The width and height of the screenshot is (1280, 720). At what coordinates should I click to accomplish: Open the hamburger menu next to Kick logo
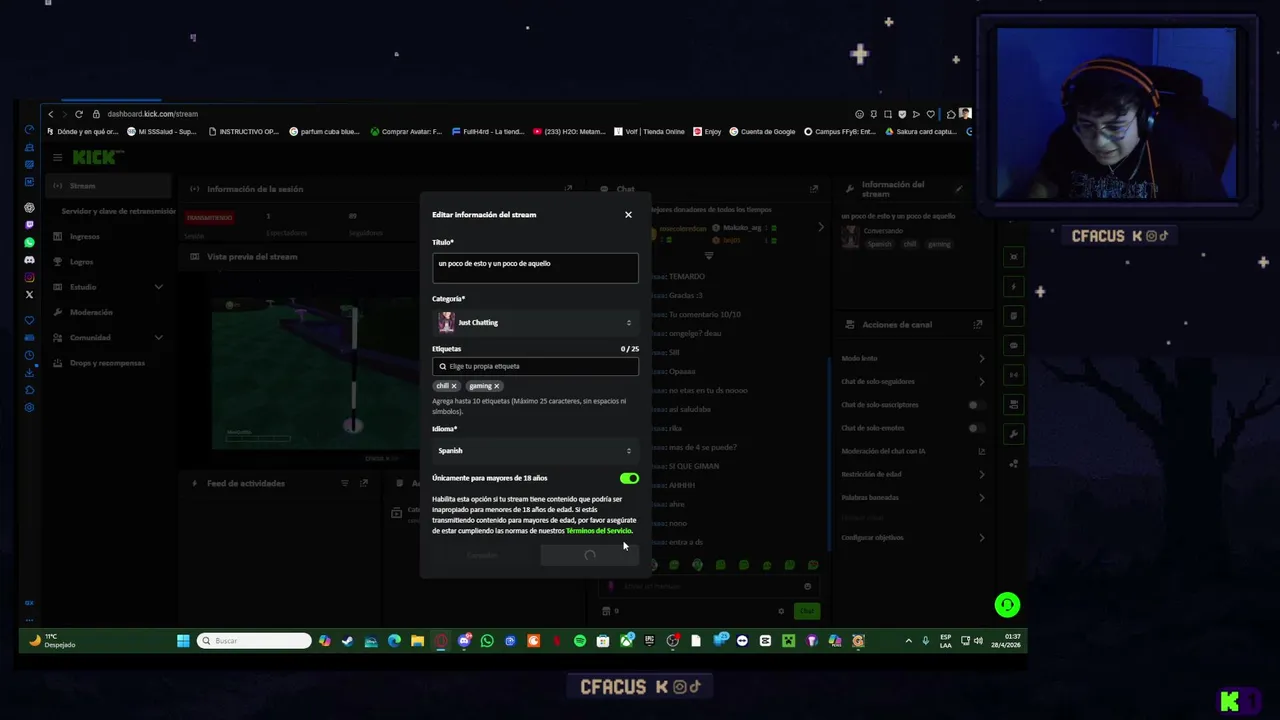coord(58,157)
